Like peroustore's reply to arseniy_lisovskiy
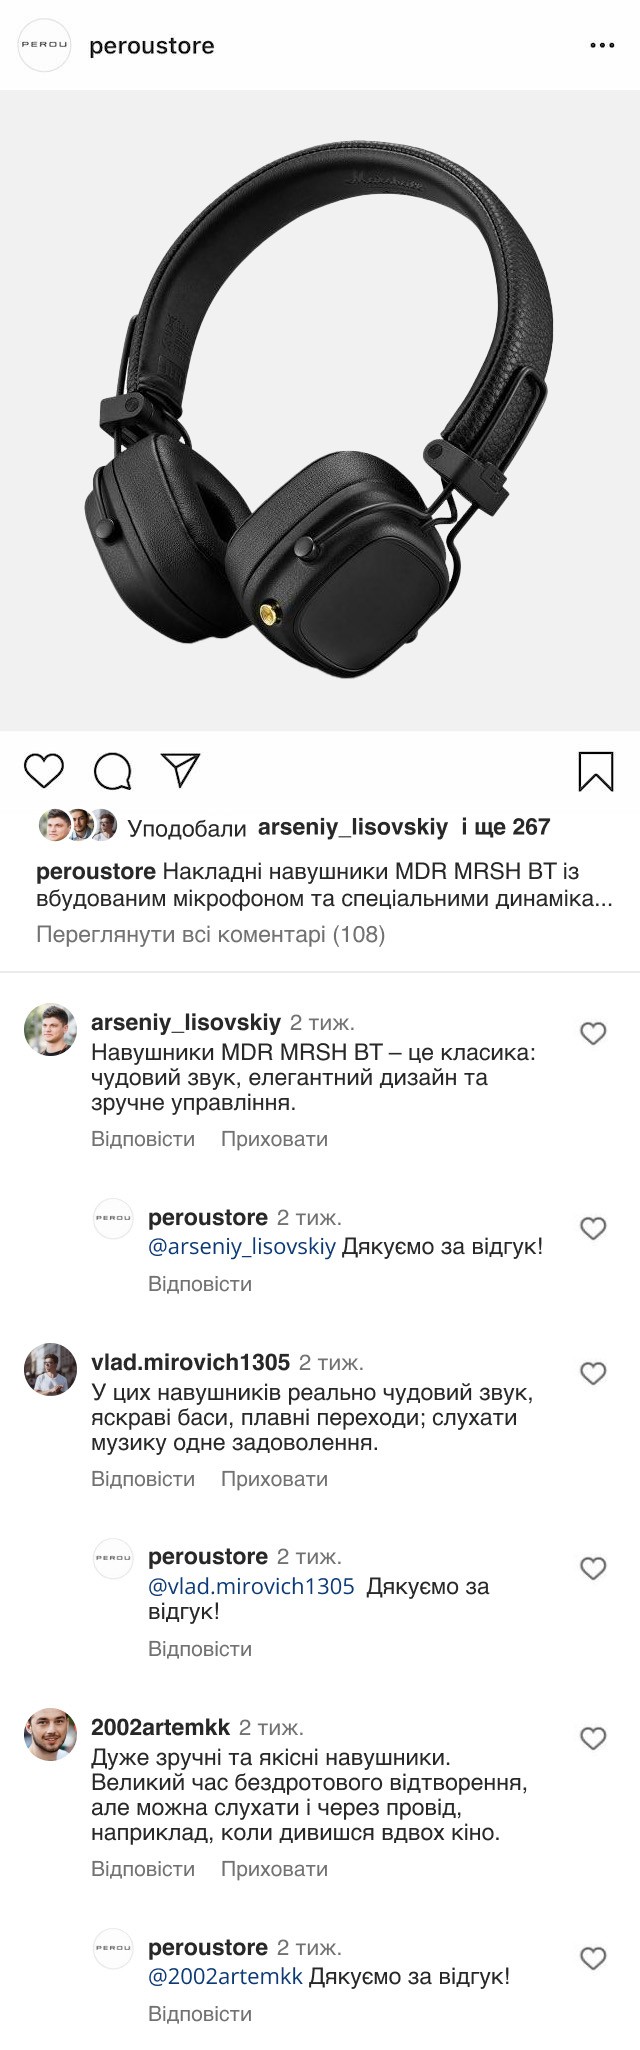 [593, 1228]
